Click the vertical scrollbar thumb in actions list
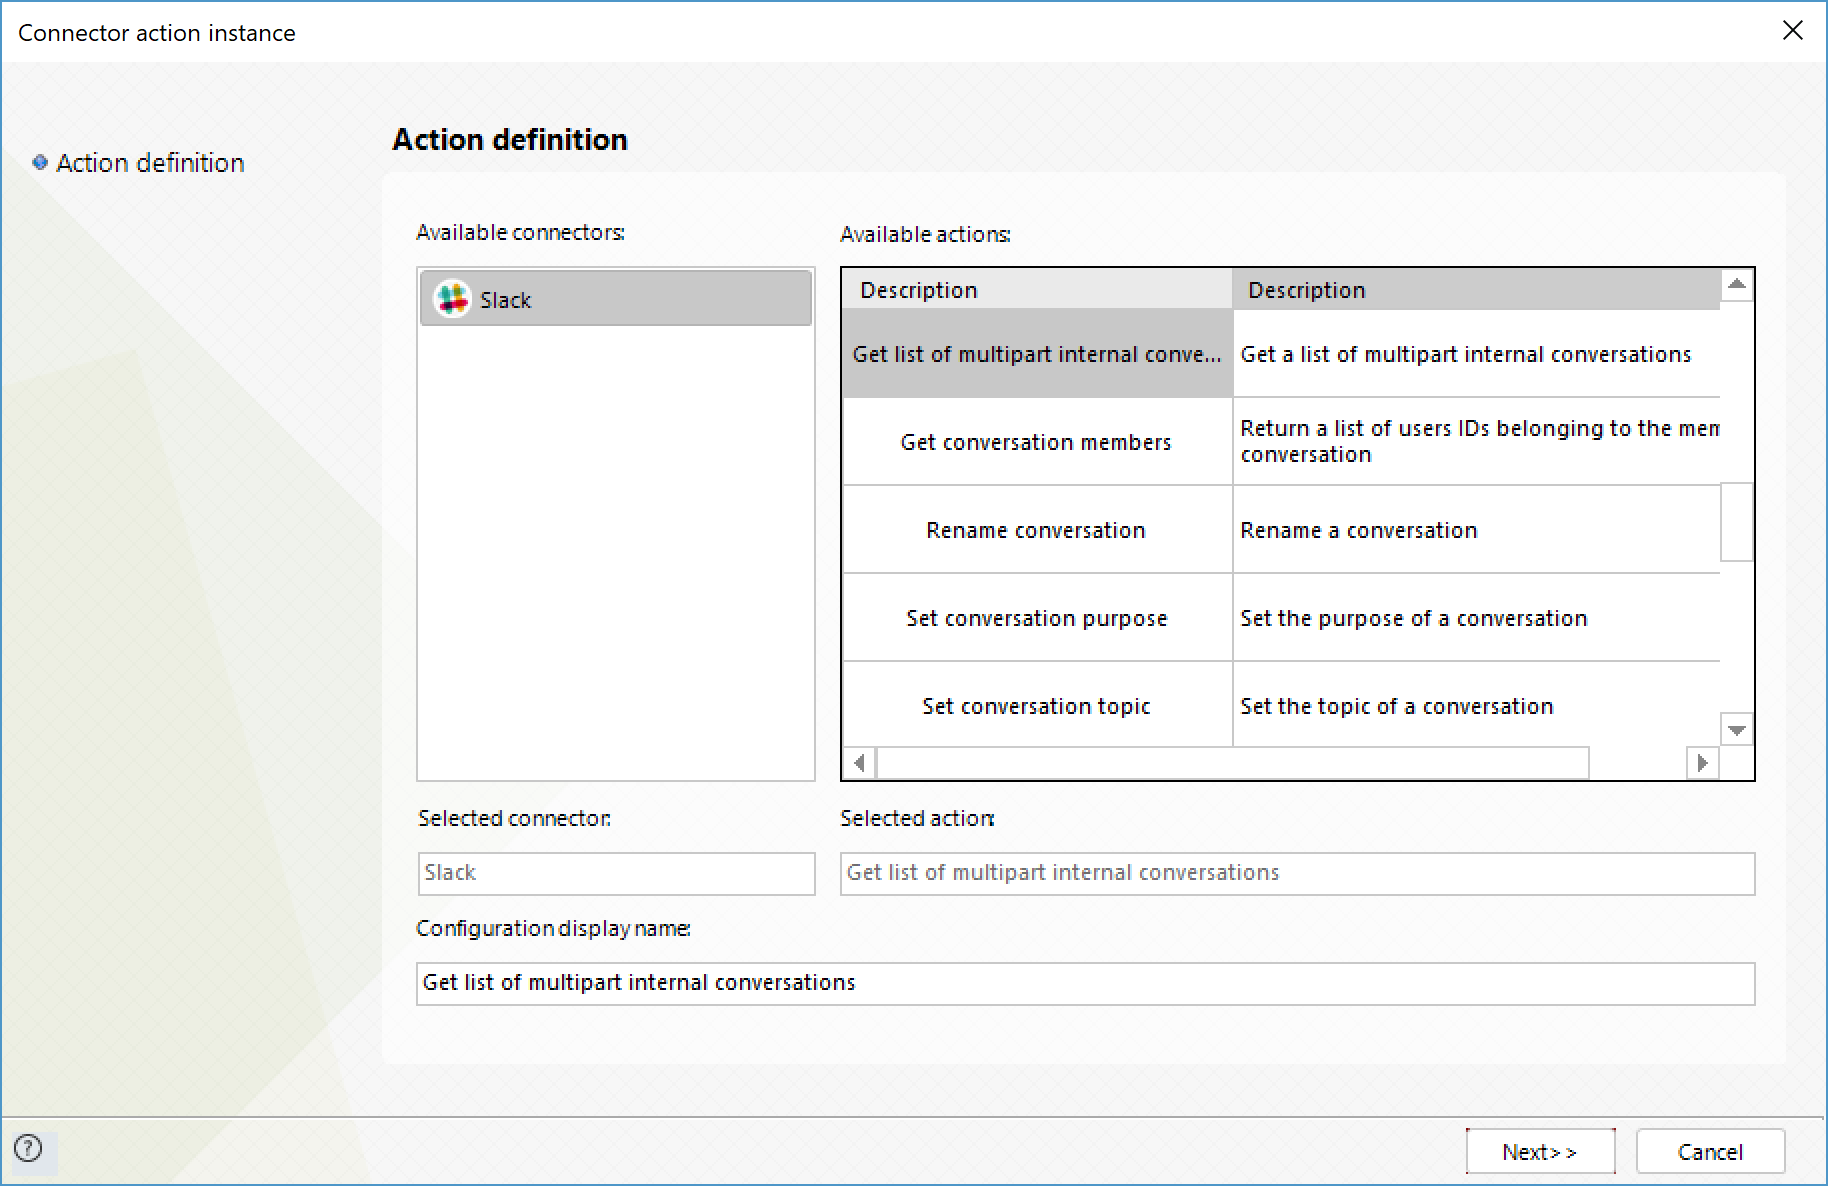This screenshot has width=1828, height=1186. [1737, 522]
